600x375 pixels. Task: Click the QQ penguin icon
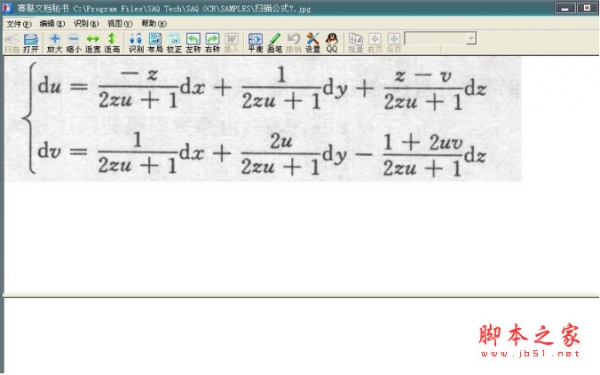(x=332, y=43)
